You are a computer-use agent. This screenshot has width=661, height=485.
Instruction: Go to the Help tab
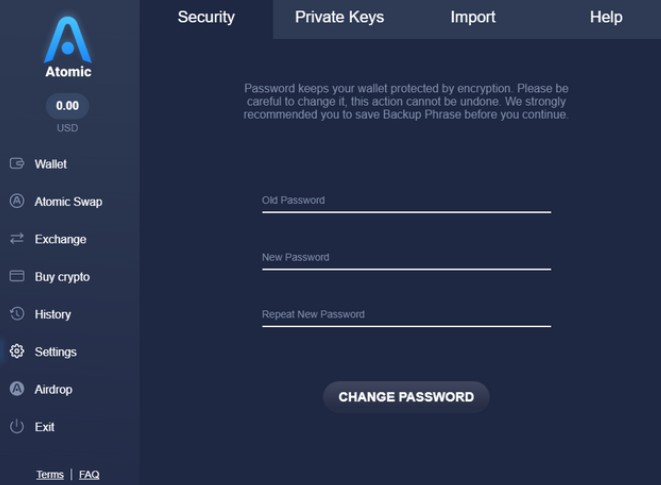606,17
